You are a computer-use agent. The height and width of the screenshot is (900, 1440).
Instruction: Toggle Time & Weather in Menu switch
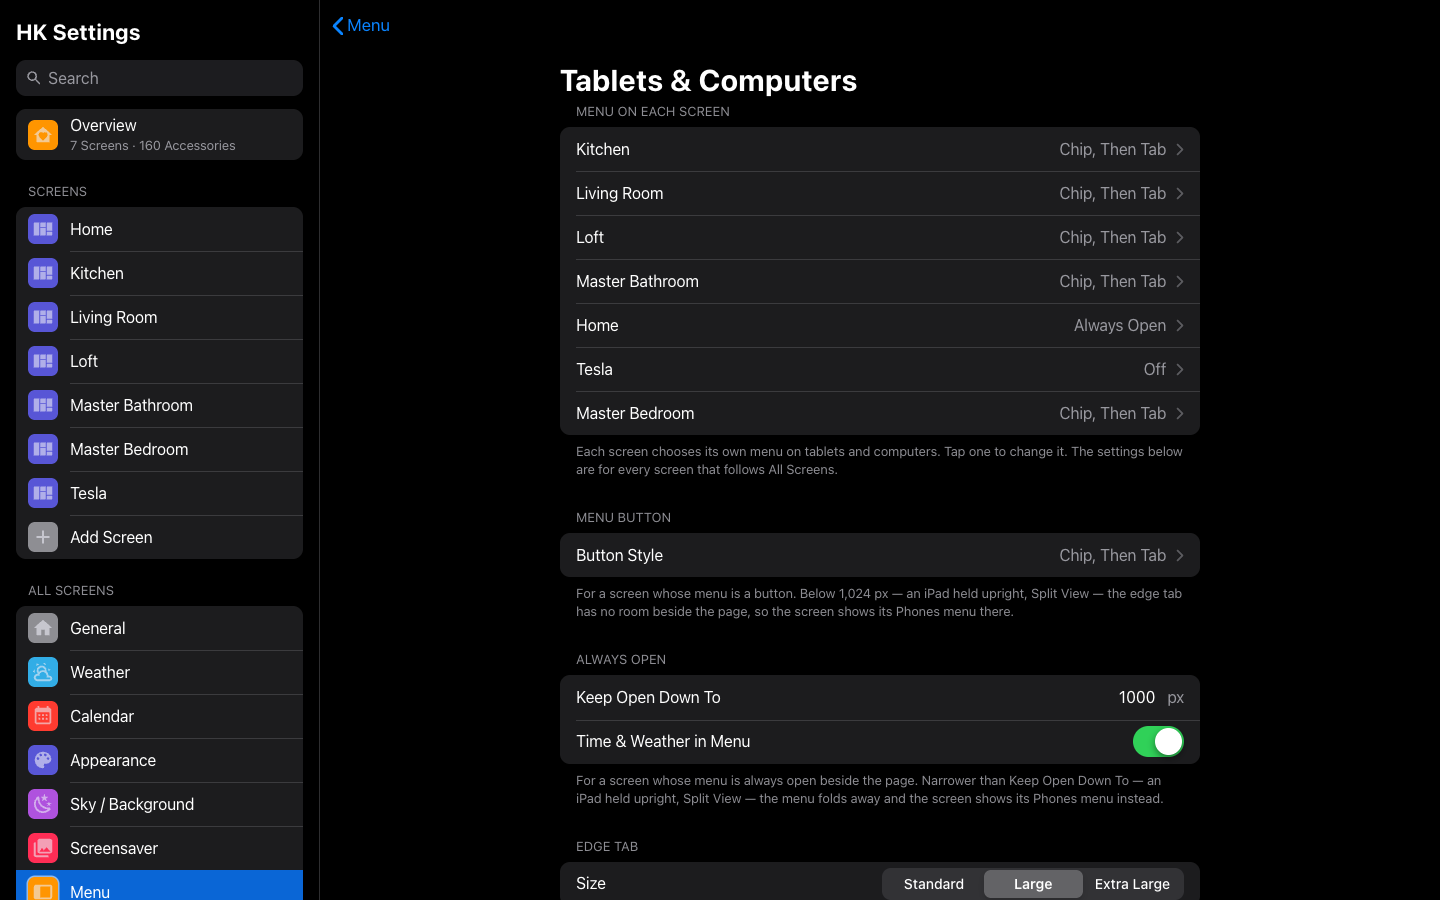[1158, 741]
